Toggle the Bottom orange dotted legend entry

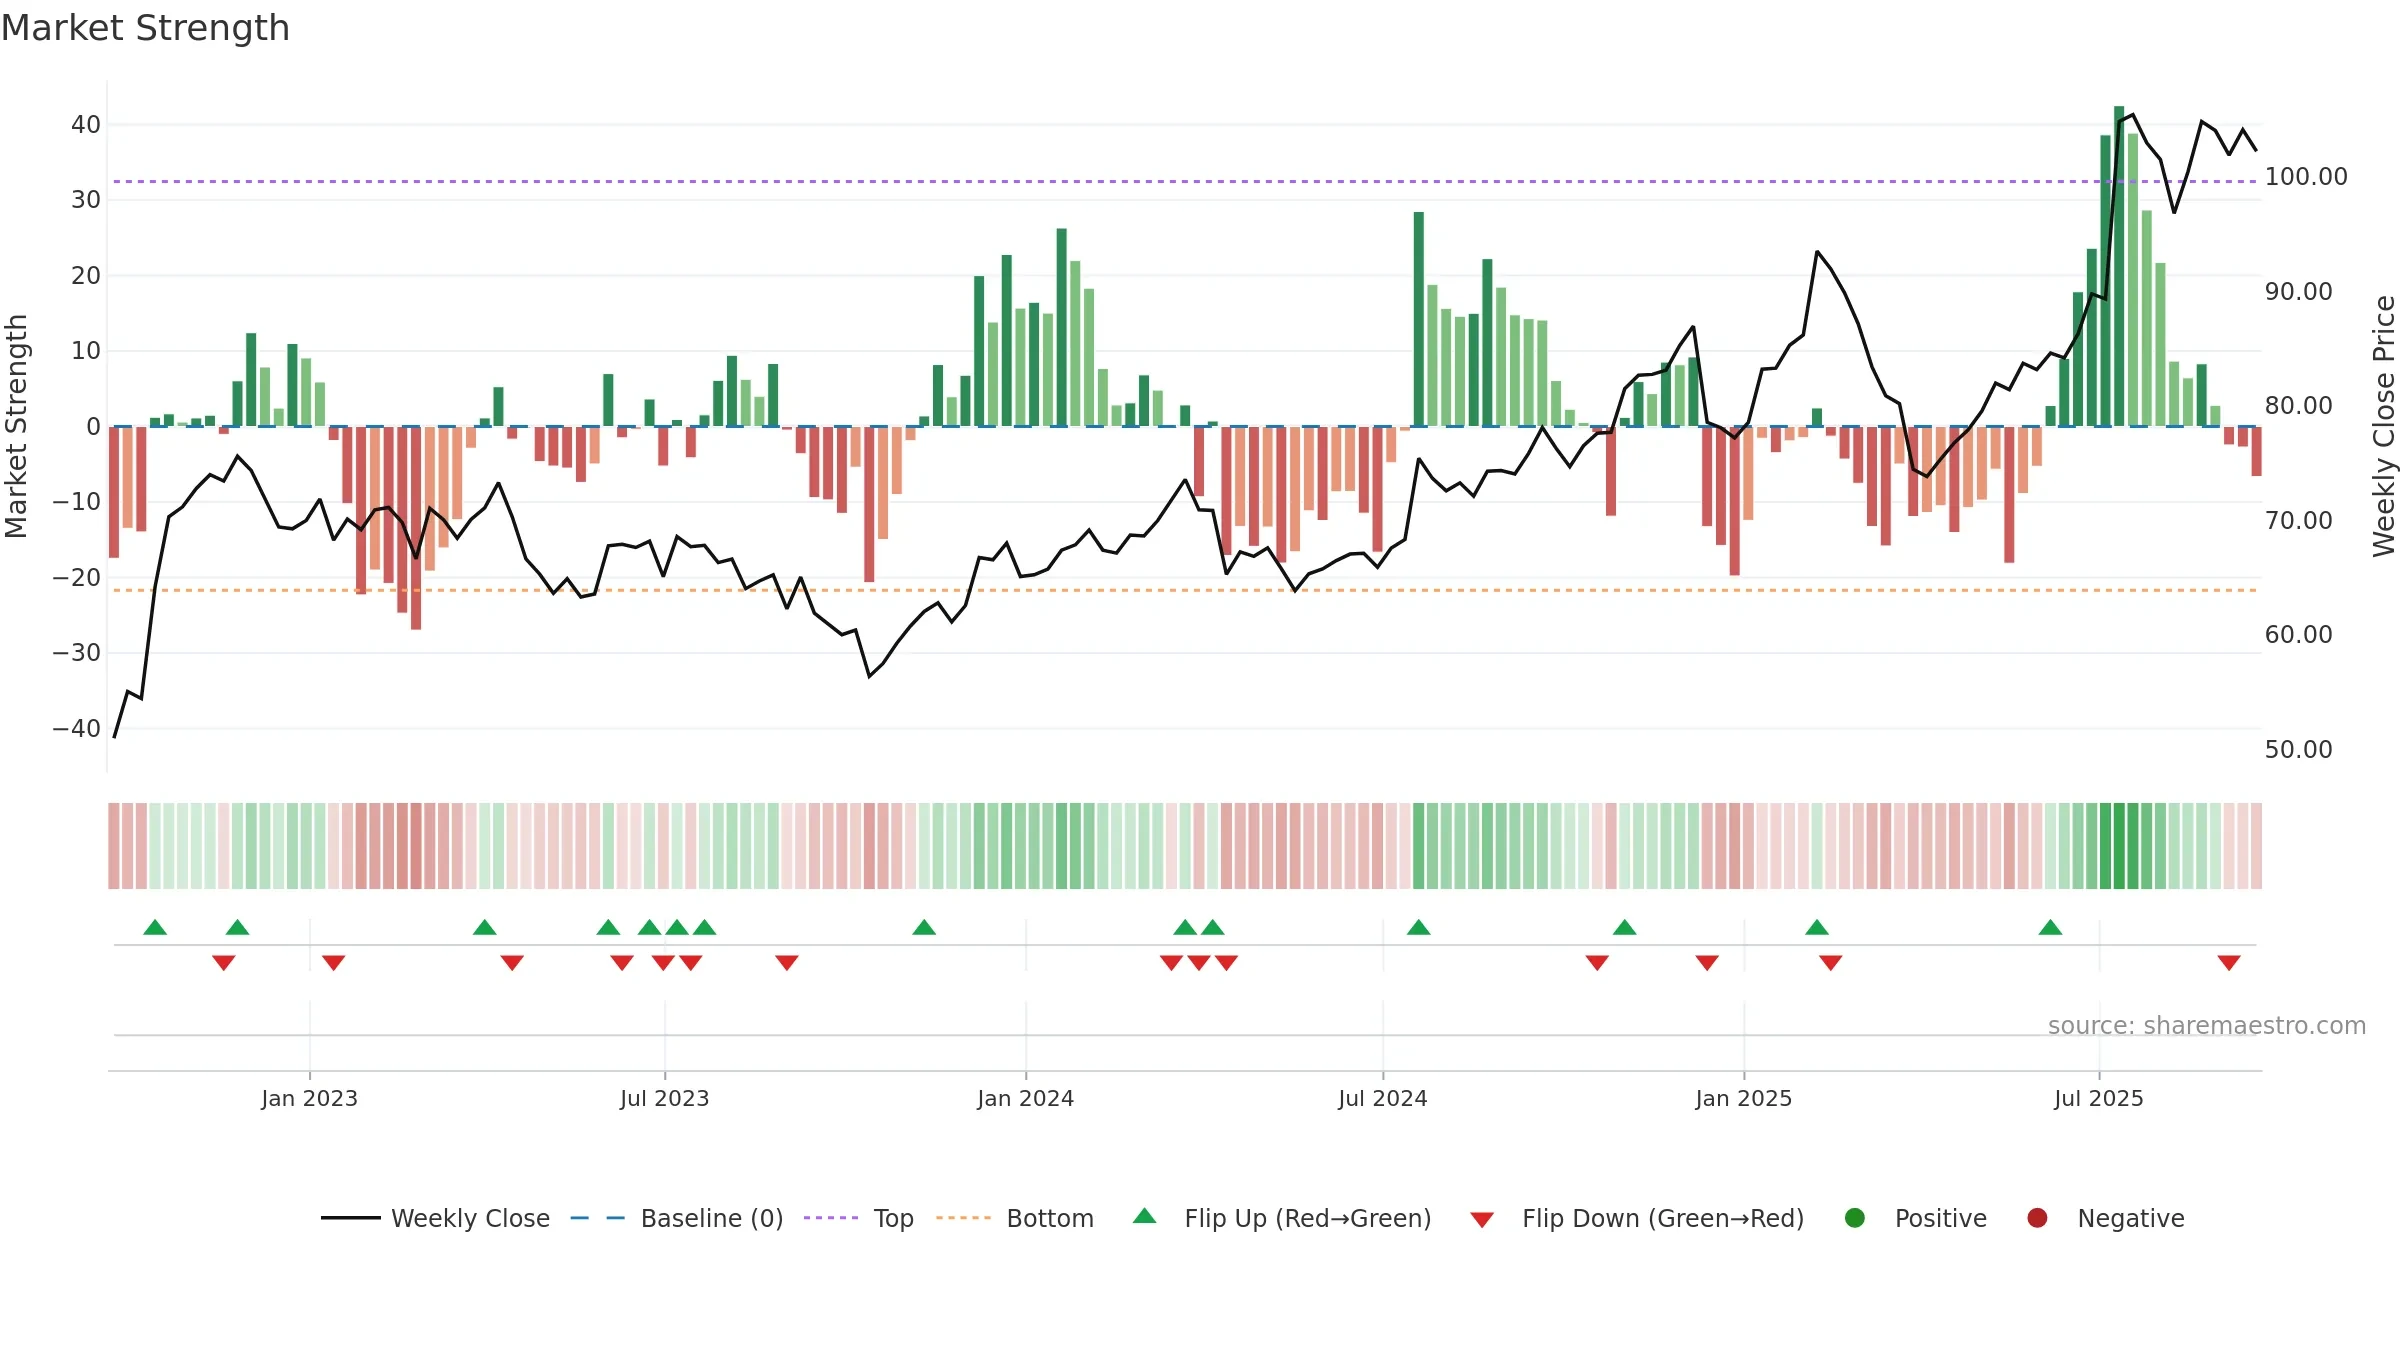1015,1218
